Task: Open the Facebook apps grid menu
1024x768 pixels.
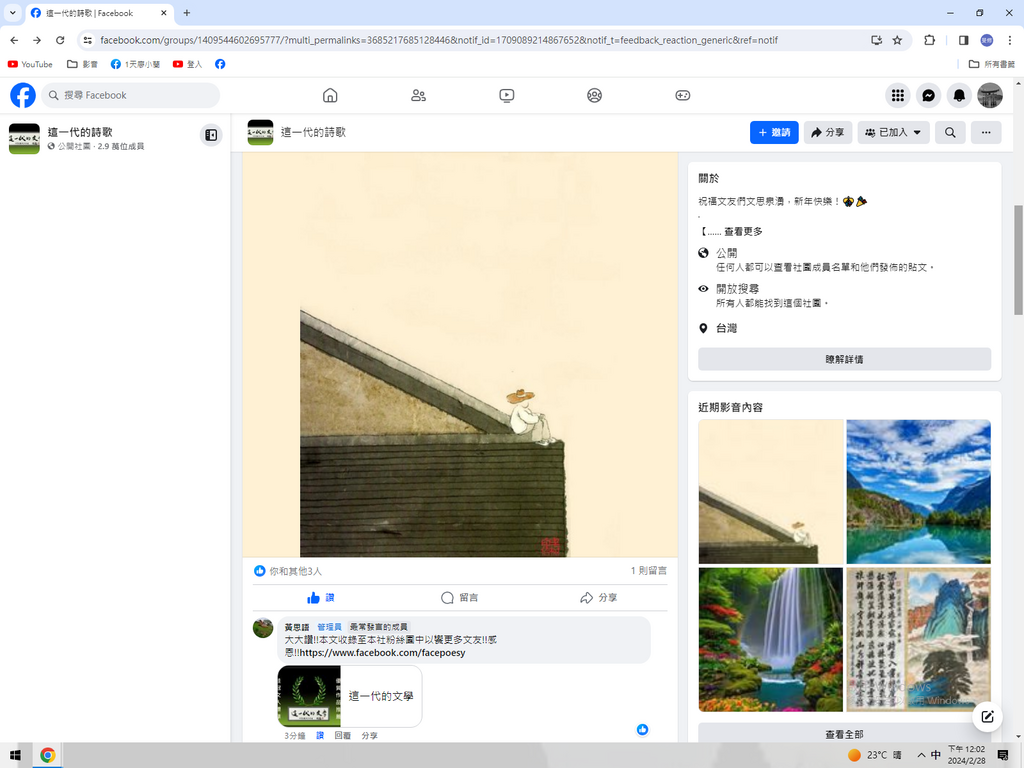Action: tap(897, 95)
